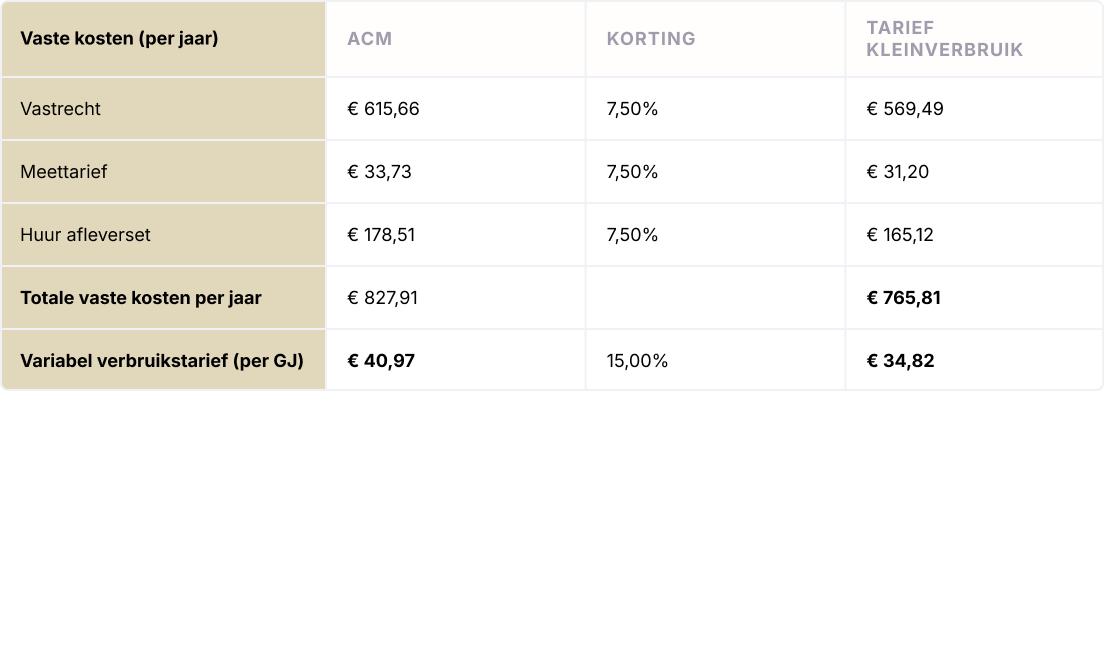
Task: Click the € 827,91 total ACM value
Action: point(382,298)
